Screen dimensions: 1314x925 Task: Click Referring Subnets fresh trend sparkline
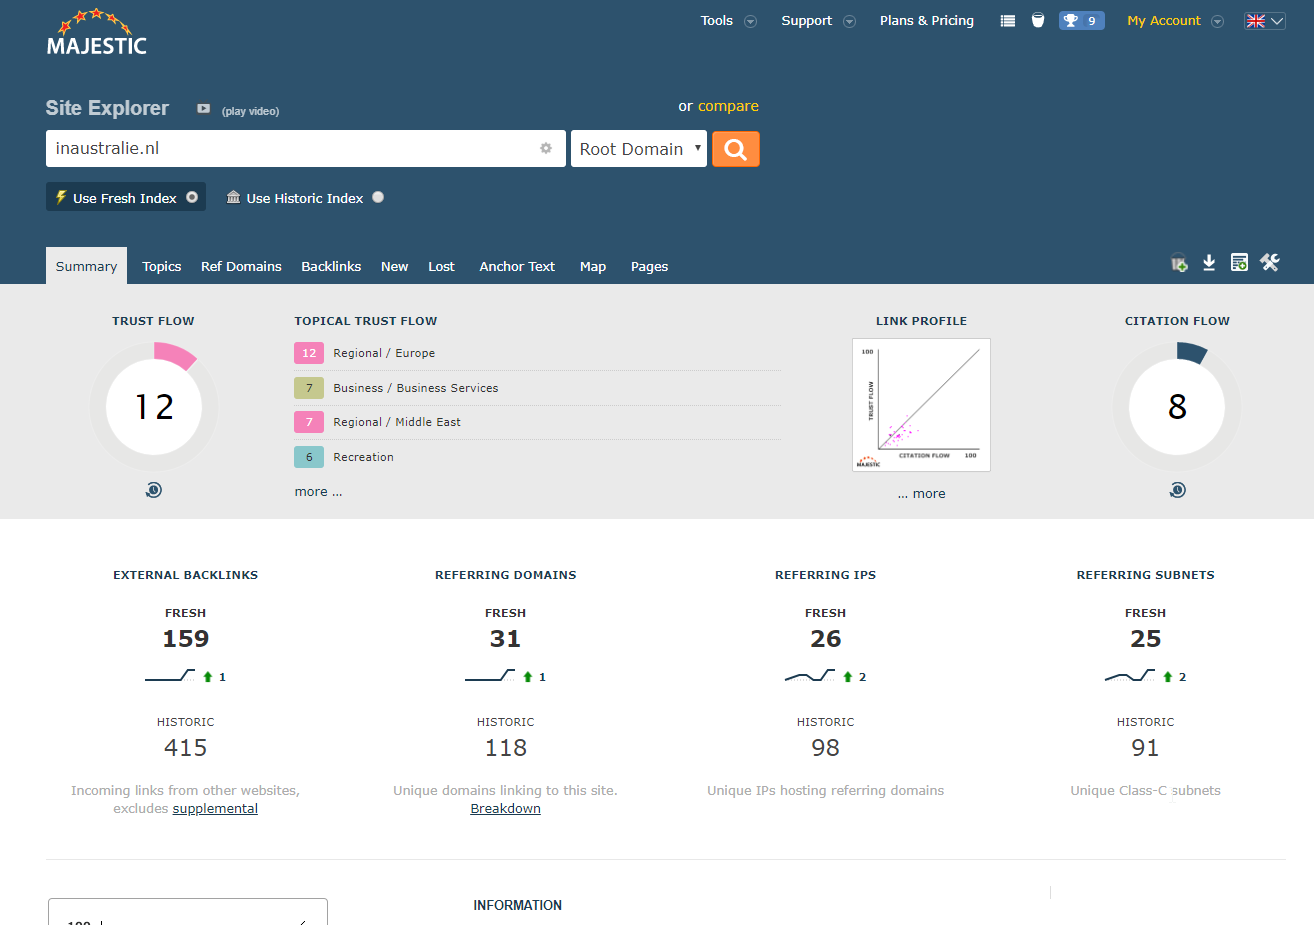1130,676
